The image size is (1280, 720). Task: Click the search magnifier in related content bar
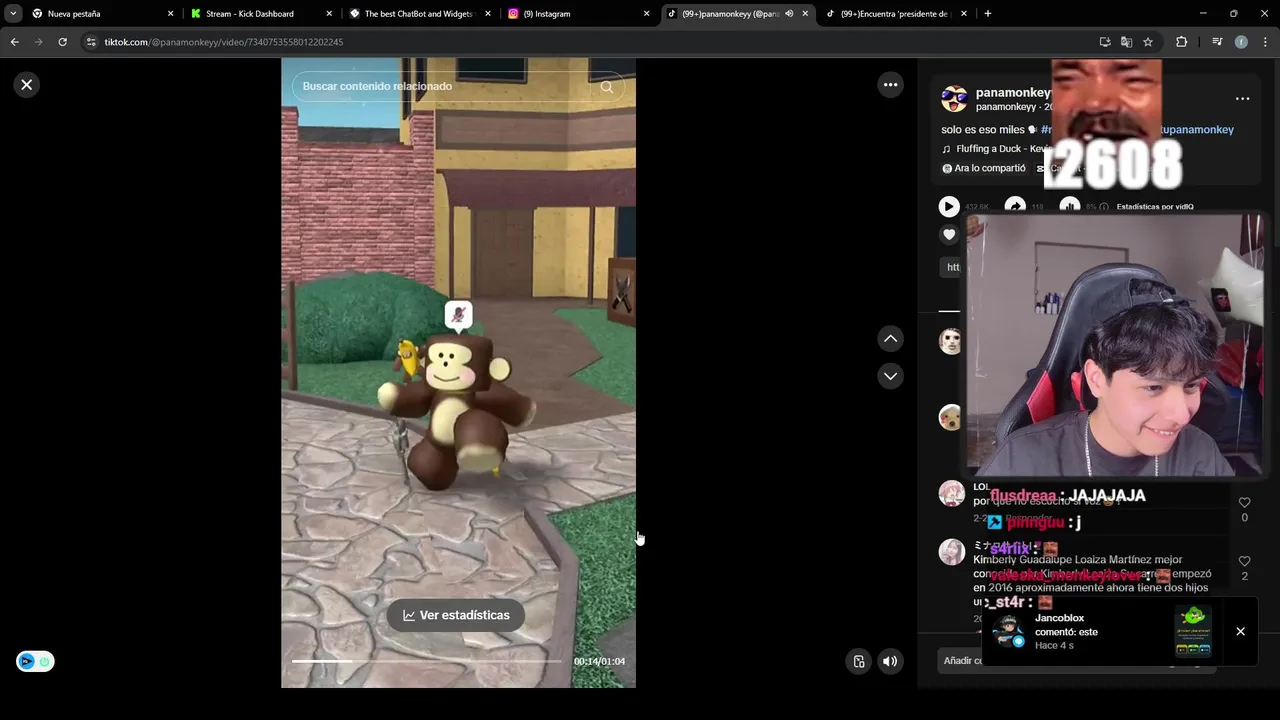[x=607, y=87]
